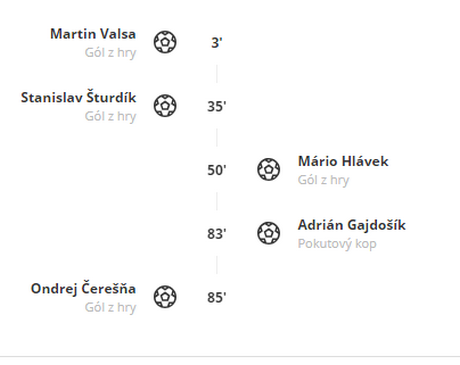Click the 3' minute marker
Image resolution: width=460 pixels, height=365 pixels.
[x=217, y=43]
